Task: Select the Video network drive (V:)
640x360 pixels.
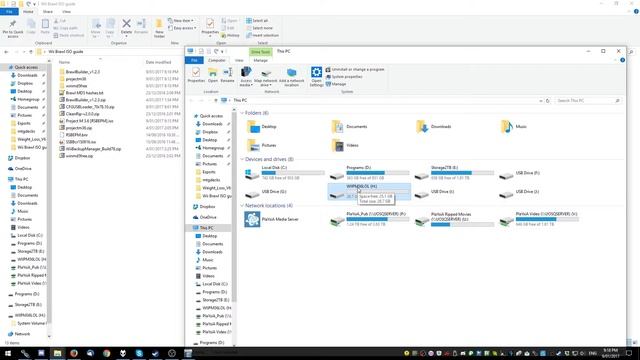Action: (x=538, y=219)
